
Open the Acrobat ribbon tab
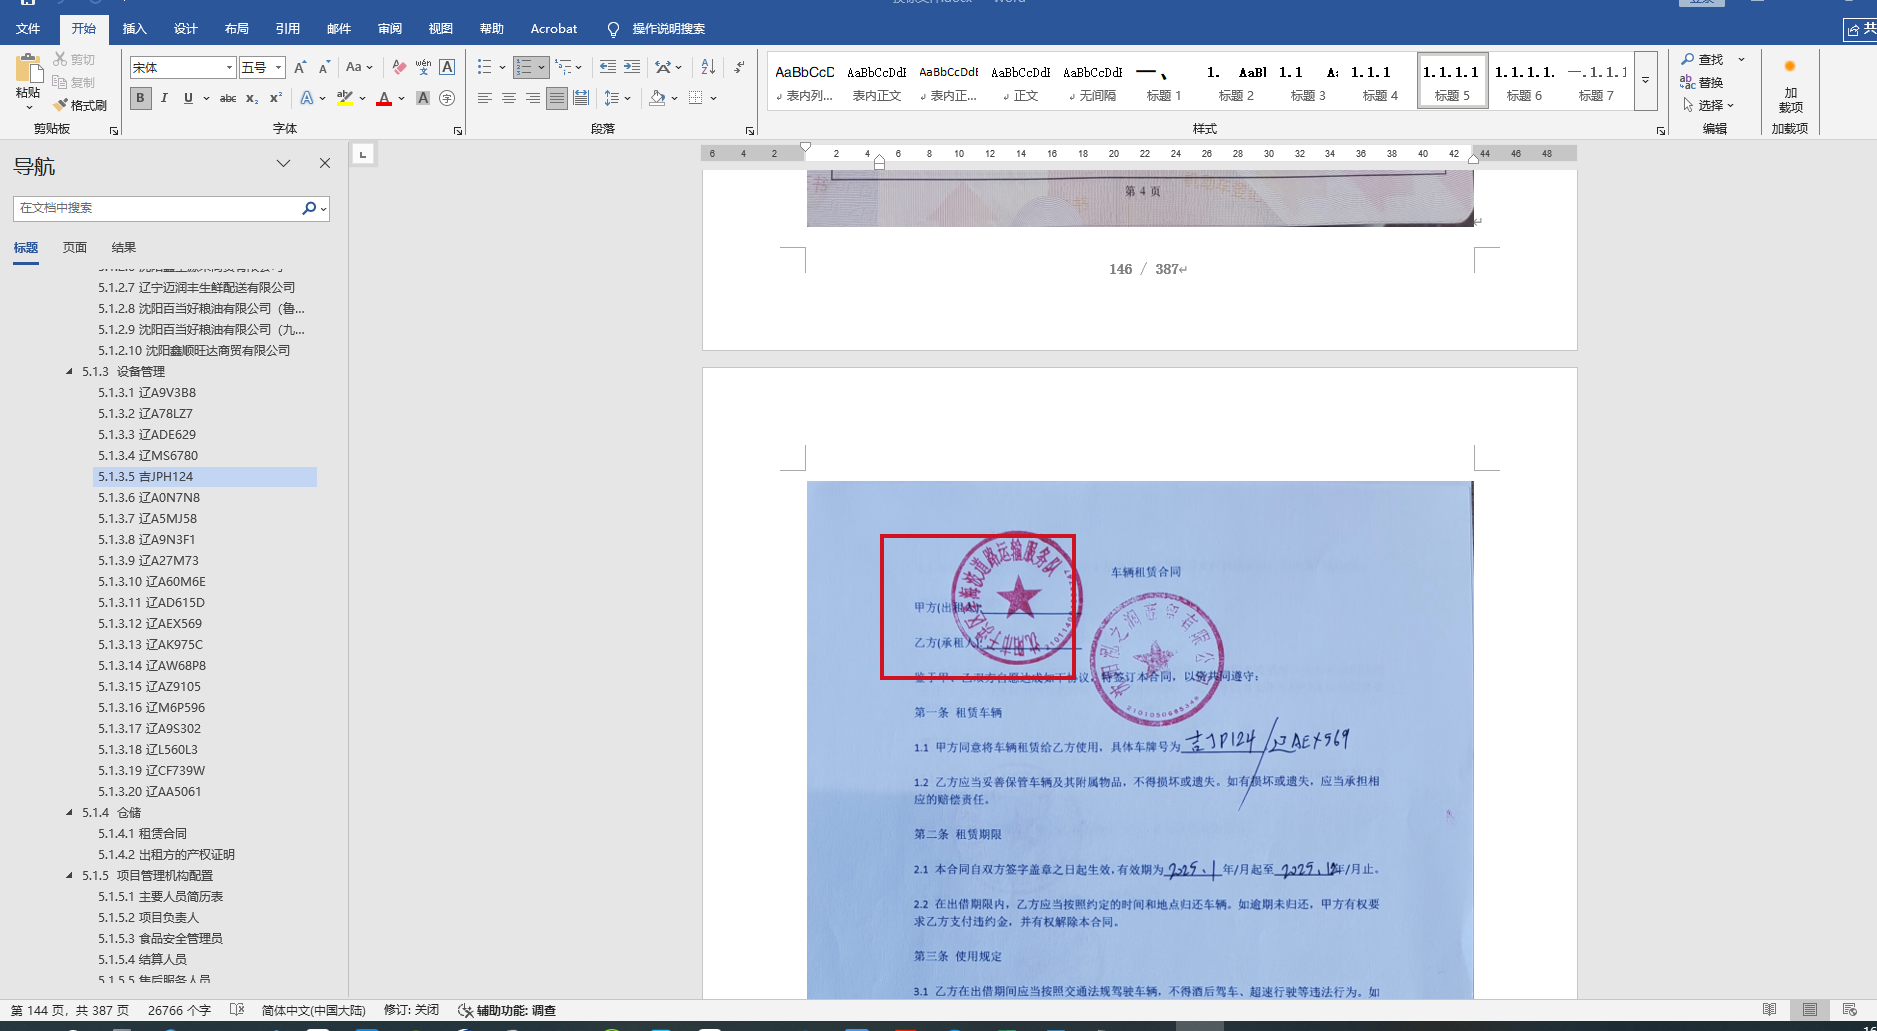coord(554,29)
